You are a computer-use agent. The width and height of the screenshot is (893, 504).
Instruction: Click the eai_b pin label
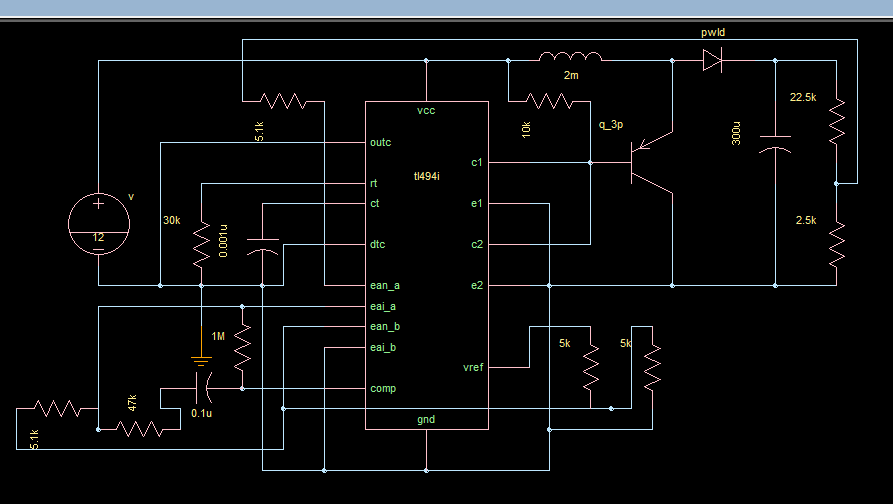pyautogui.click(x=383, y=347)
